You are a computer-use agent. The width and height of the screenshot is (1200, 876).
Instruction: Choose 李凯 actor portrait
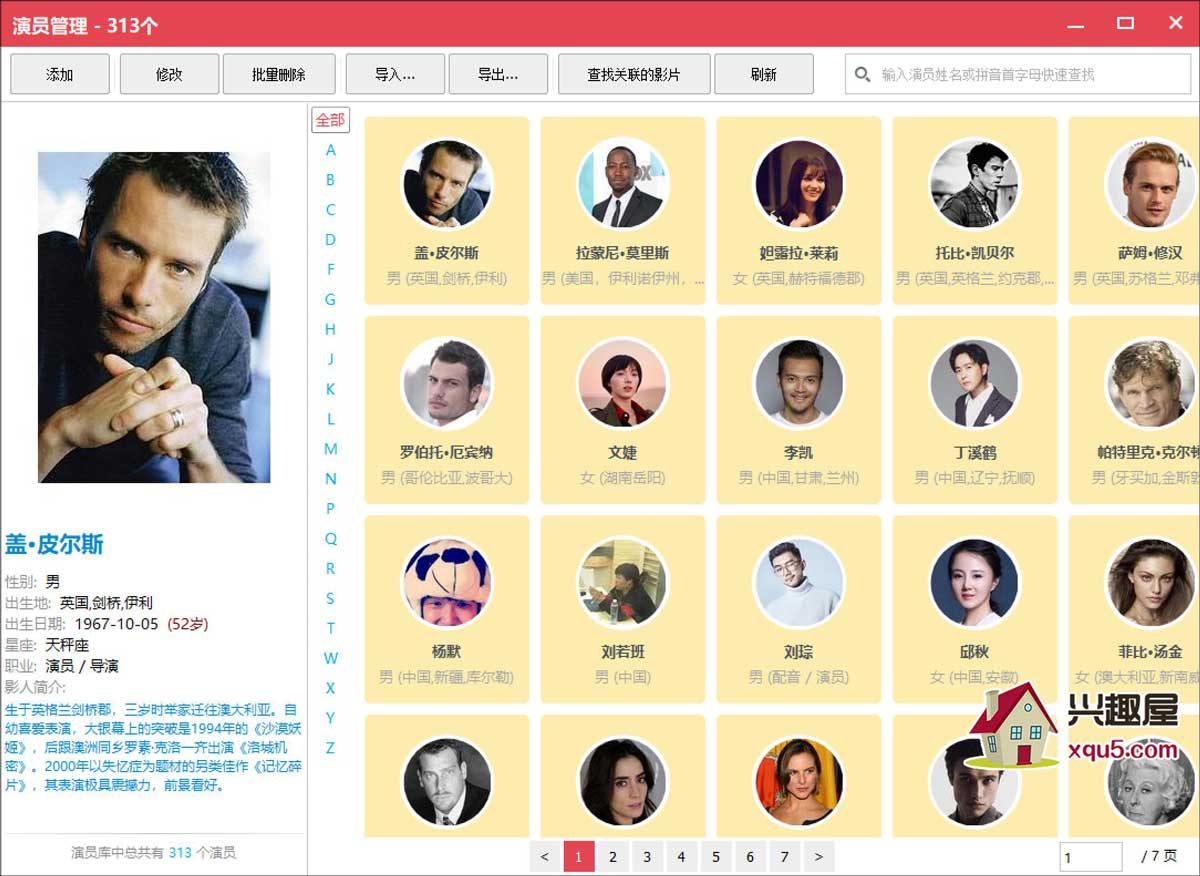[x=798, y=383]
